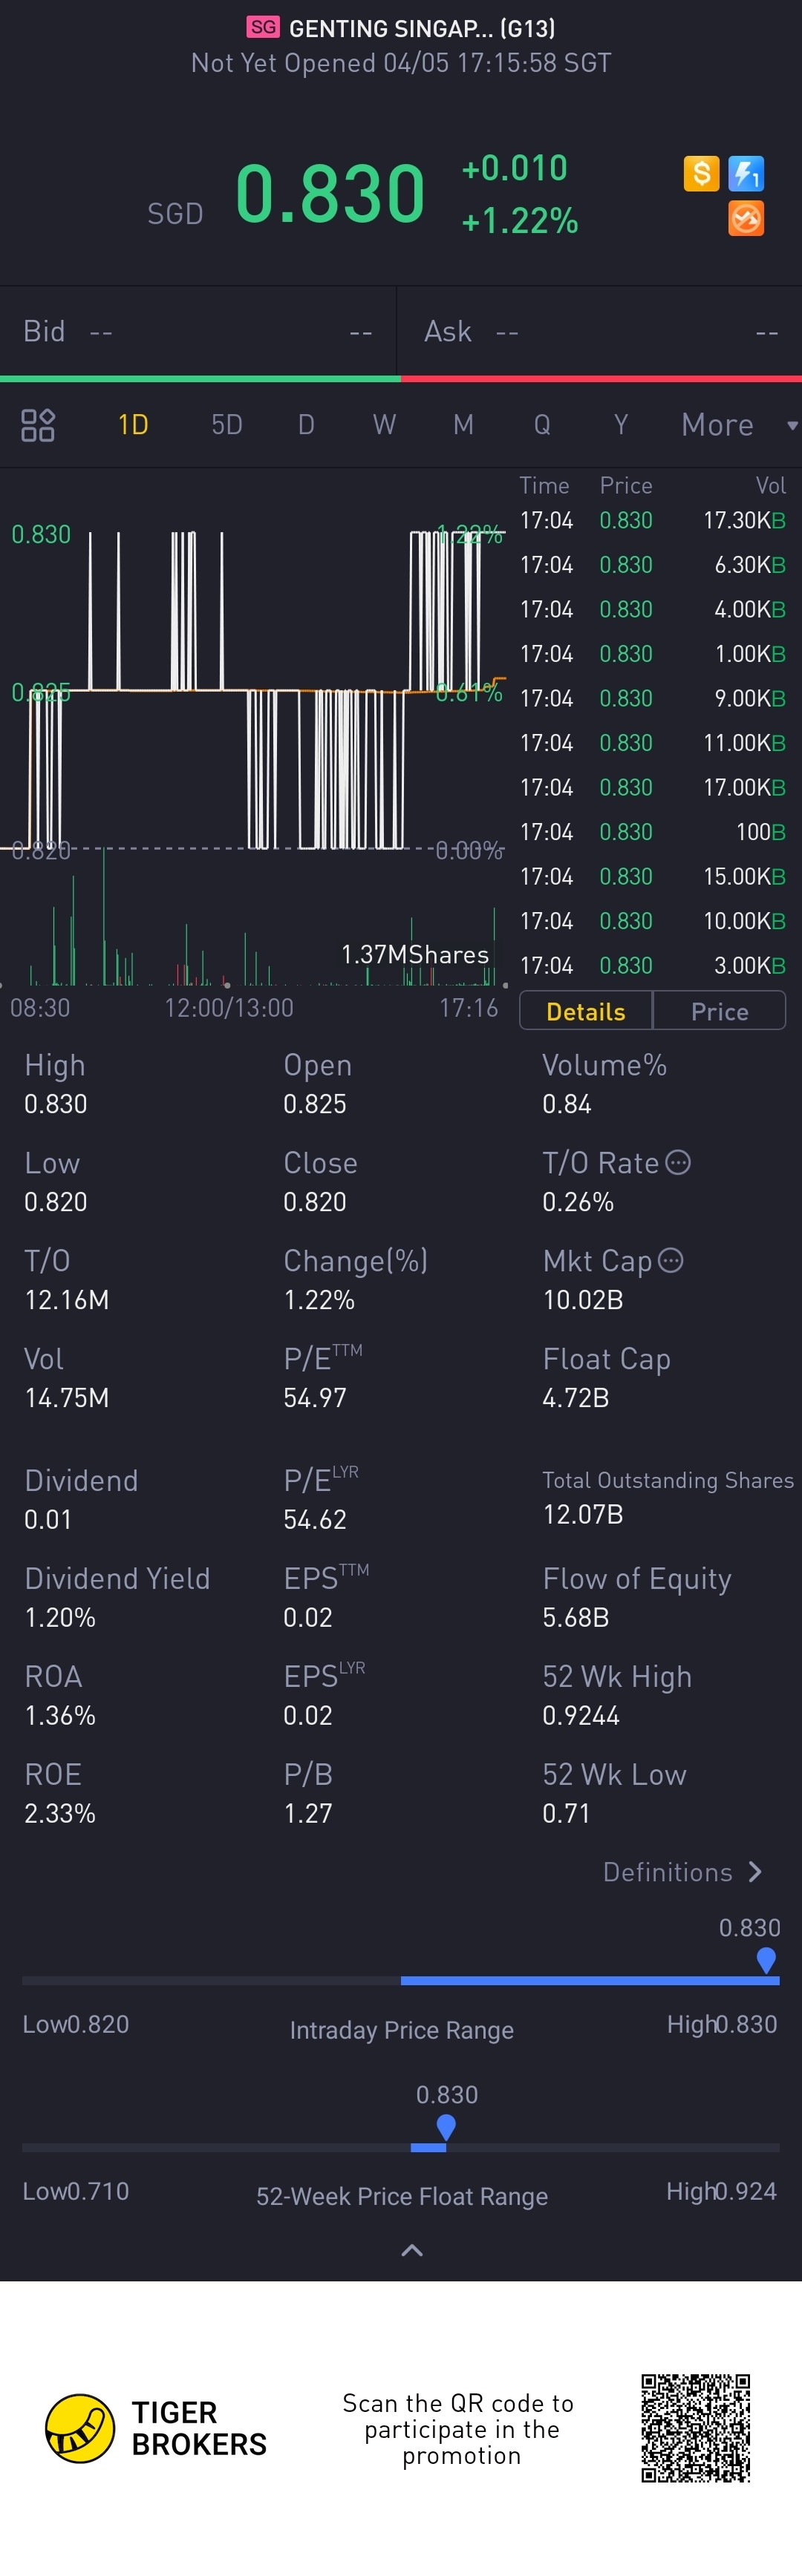Switch to the Price toggle
The image size is (802, 2576).
pyautogui.click(x=719, y=1011)
